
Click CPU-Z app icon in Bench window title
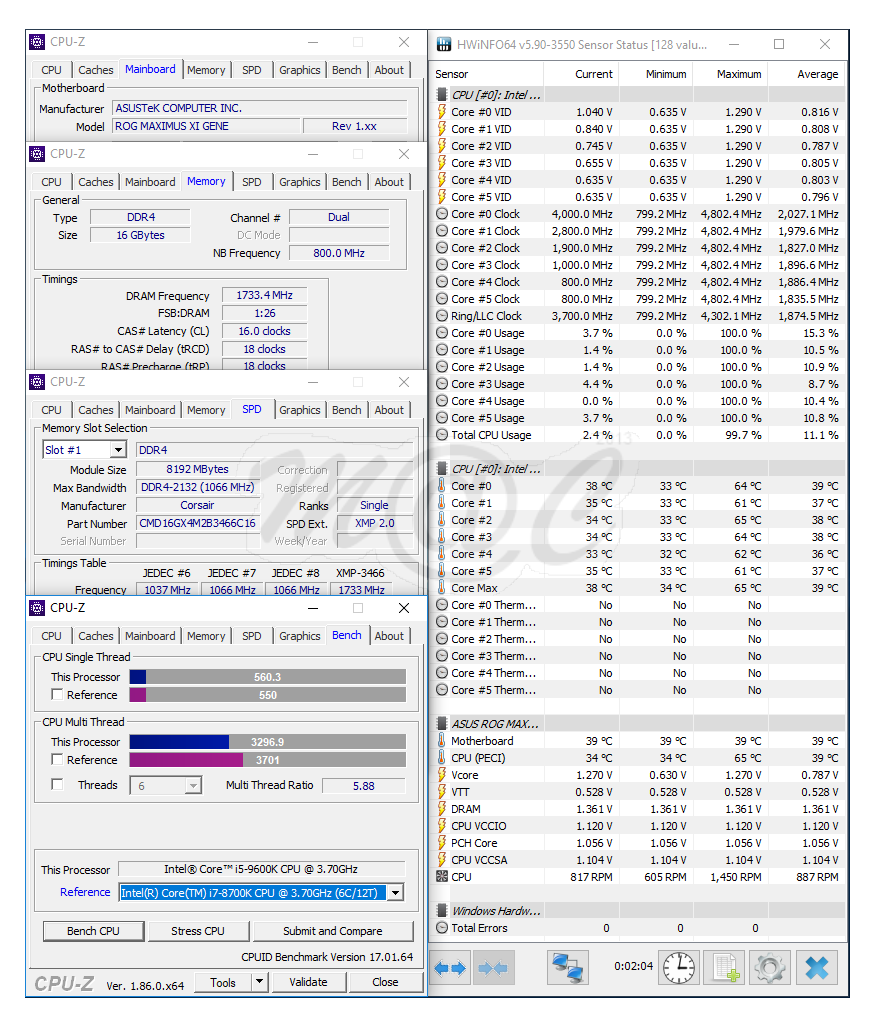pos(37,607)
